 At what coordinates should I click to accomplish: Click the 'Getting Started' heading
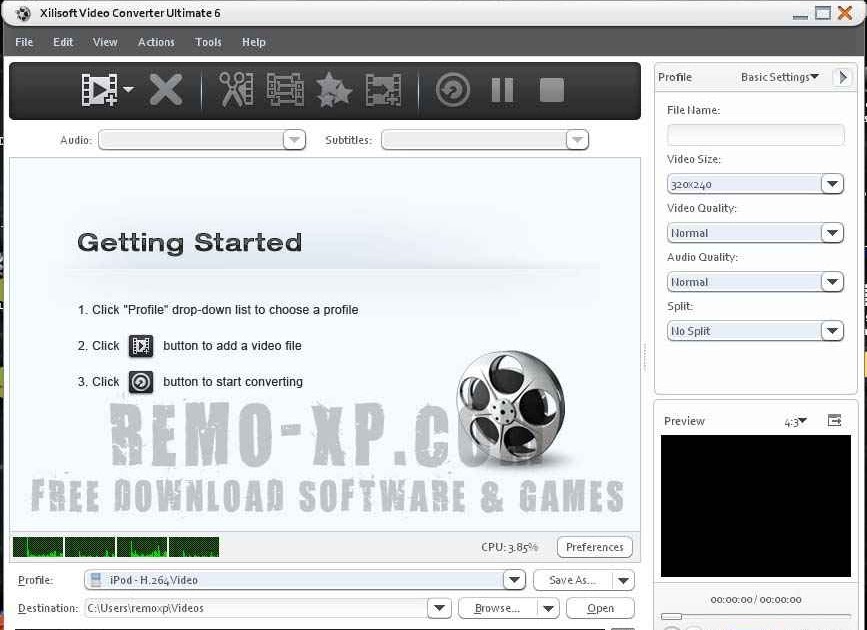[190, 242]
